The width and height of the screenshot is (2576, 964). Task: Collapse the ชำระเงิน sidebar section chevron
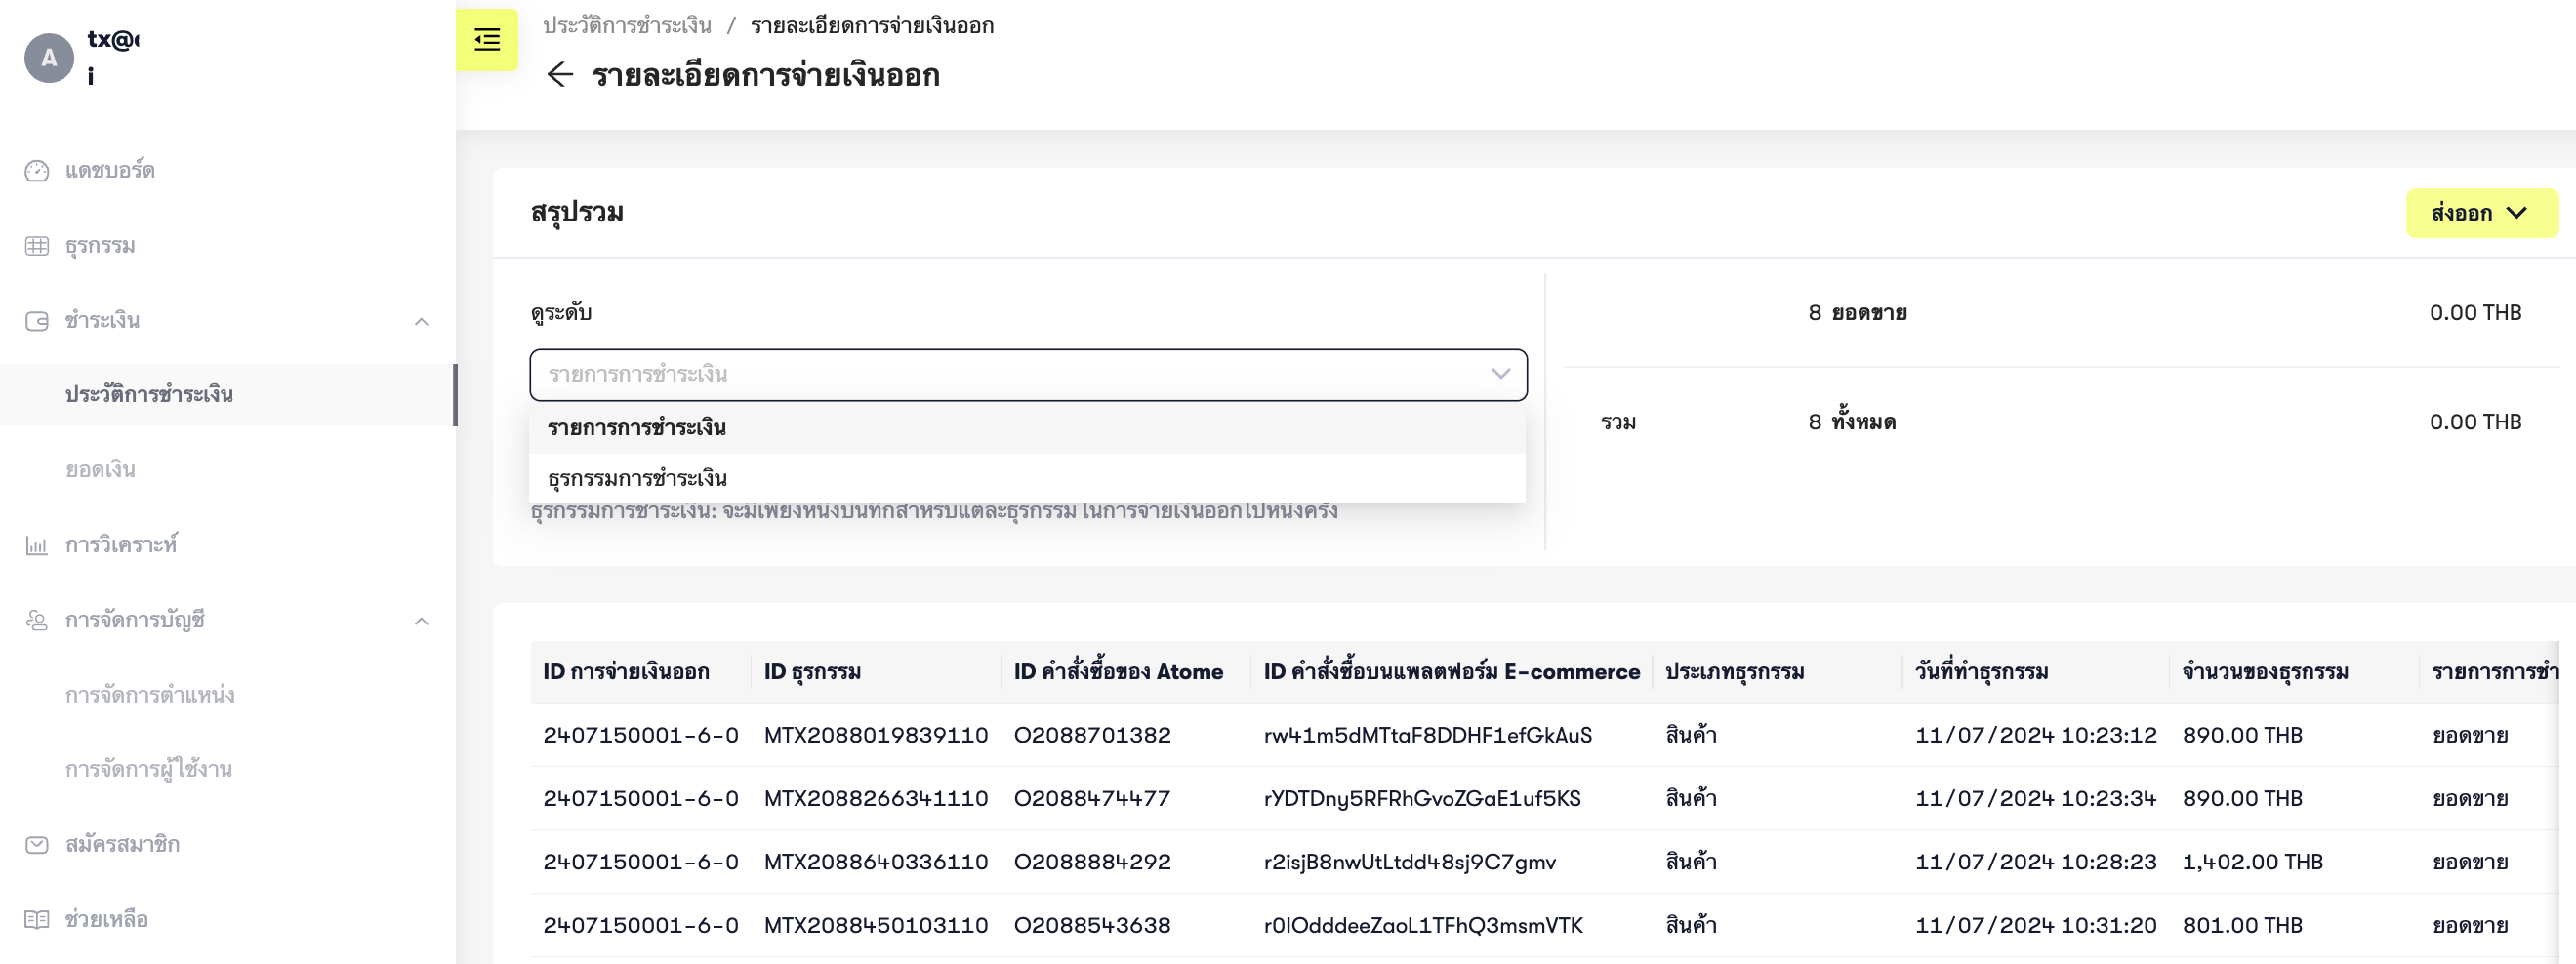(x=421, y=321)
